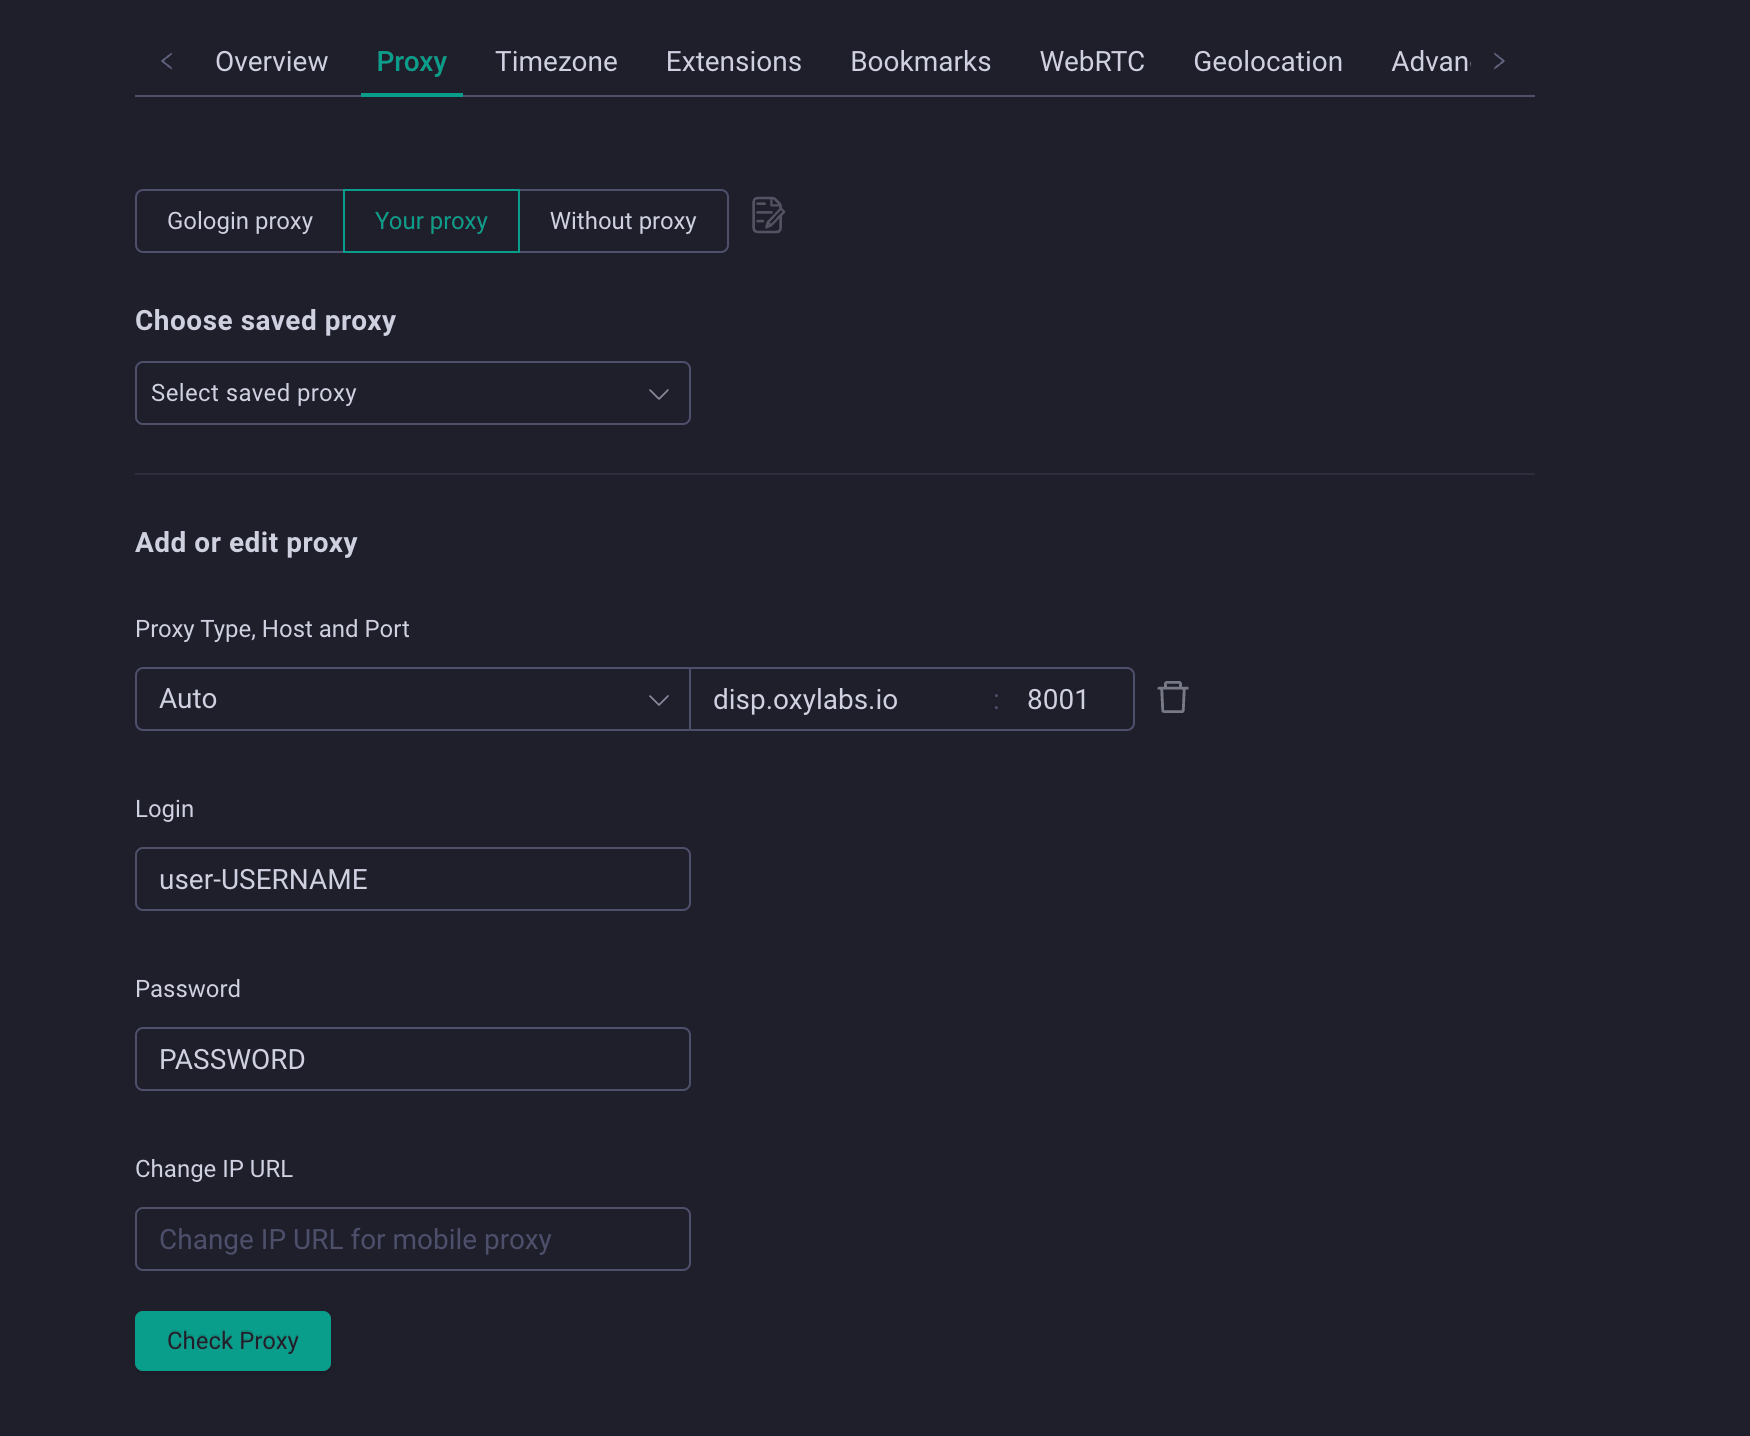Delete proxy with the trash icon
Viewport: 1750px width, 1436px height.
(1172, 697)
